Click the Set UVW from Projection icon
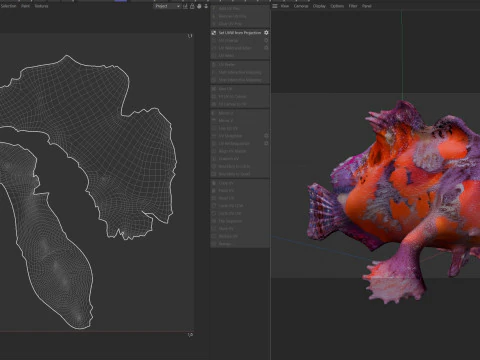480x360 pixels. [214, 33]
